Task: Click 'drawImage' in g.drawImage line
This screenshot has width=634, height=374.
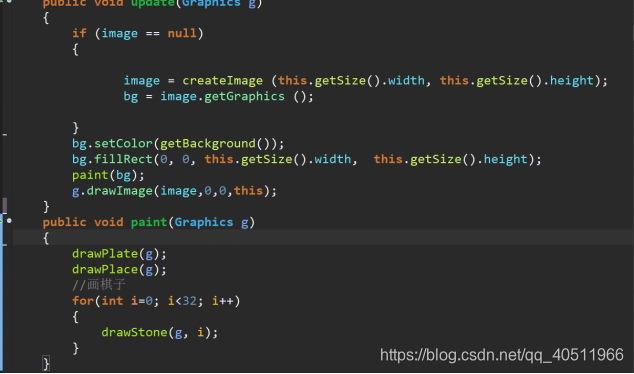Action: 120,191
